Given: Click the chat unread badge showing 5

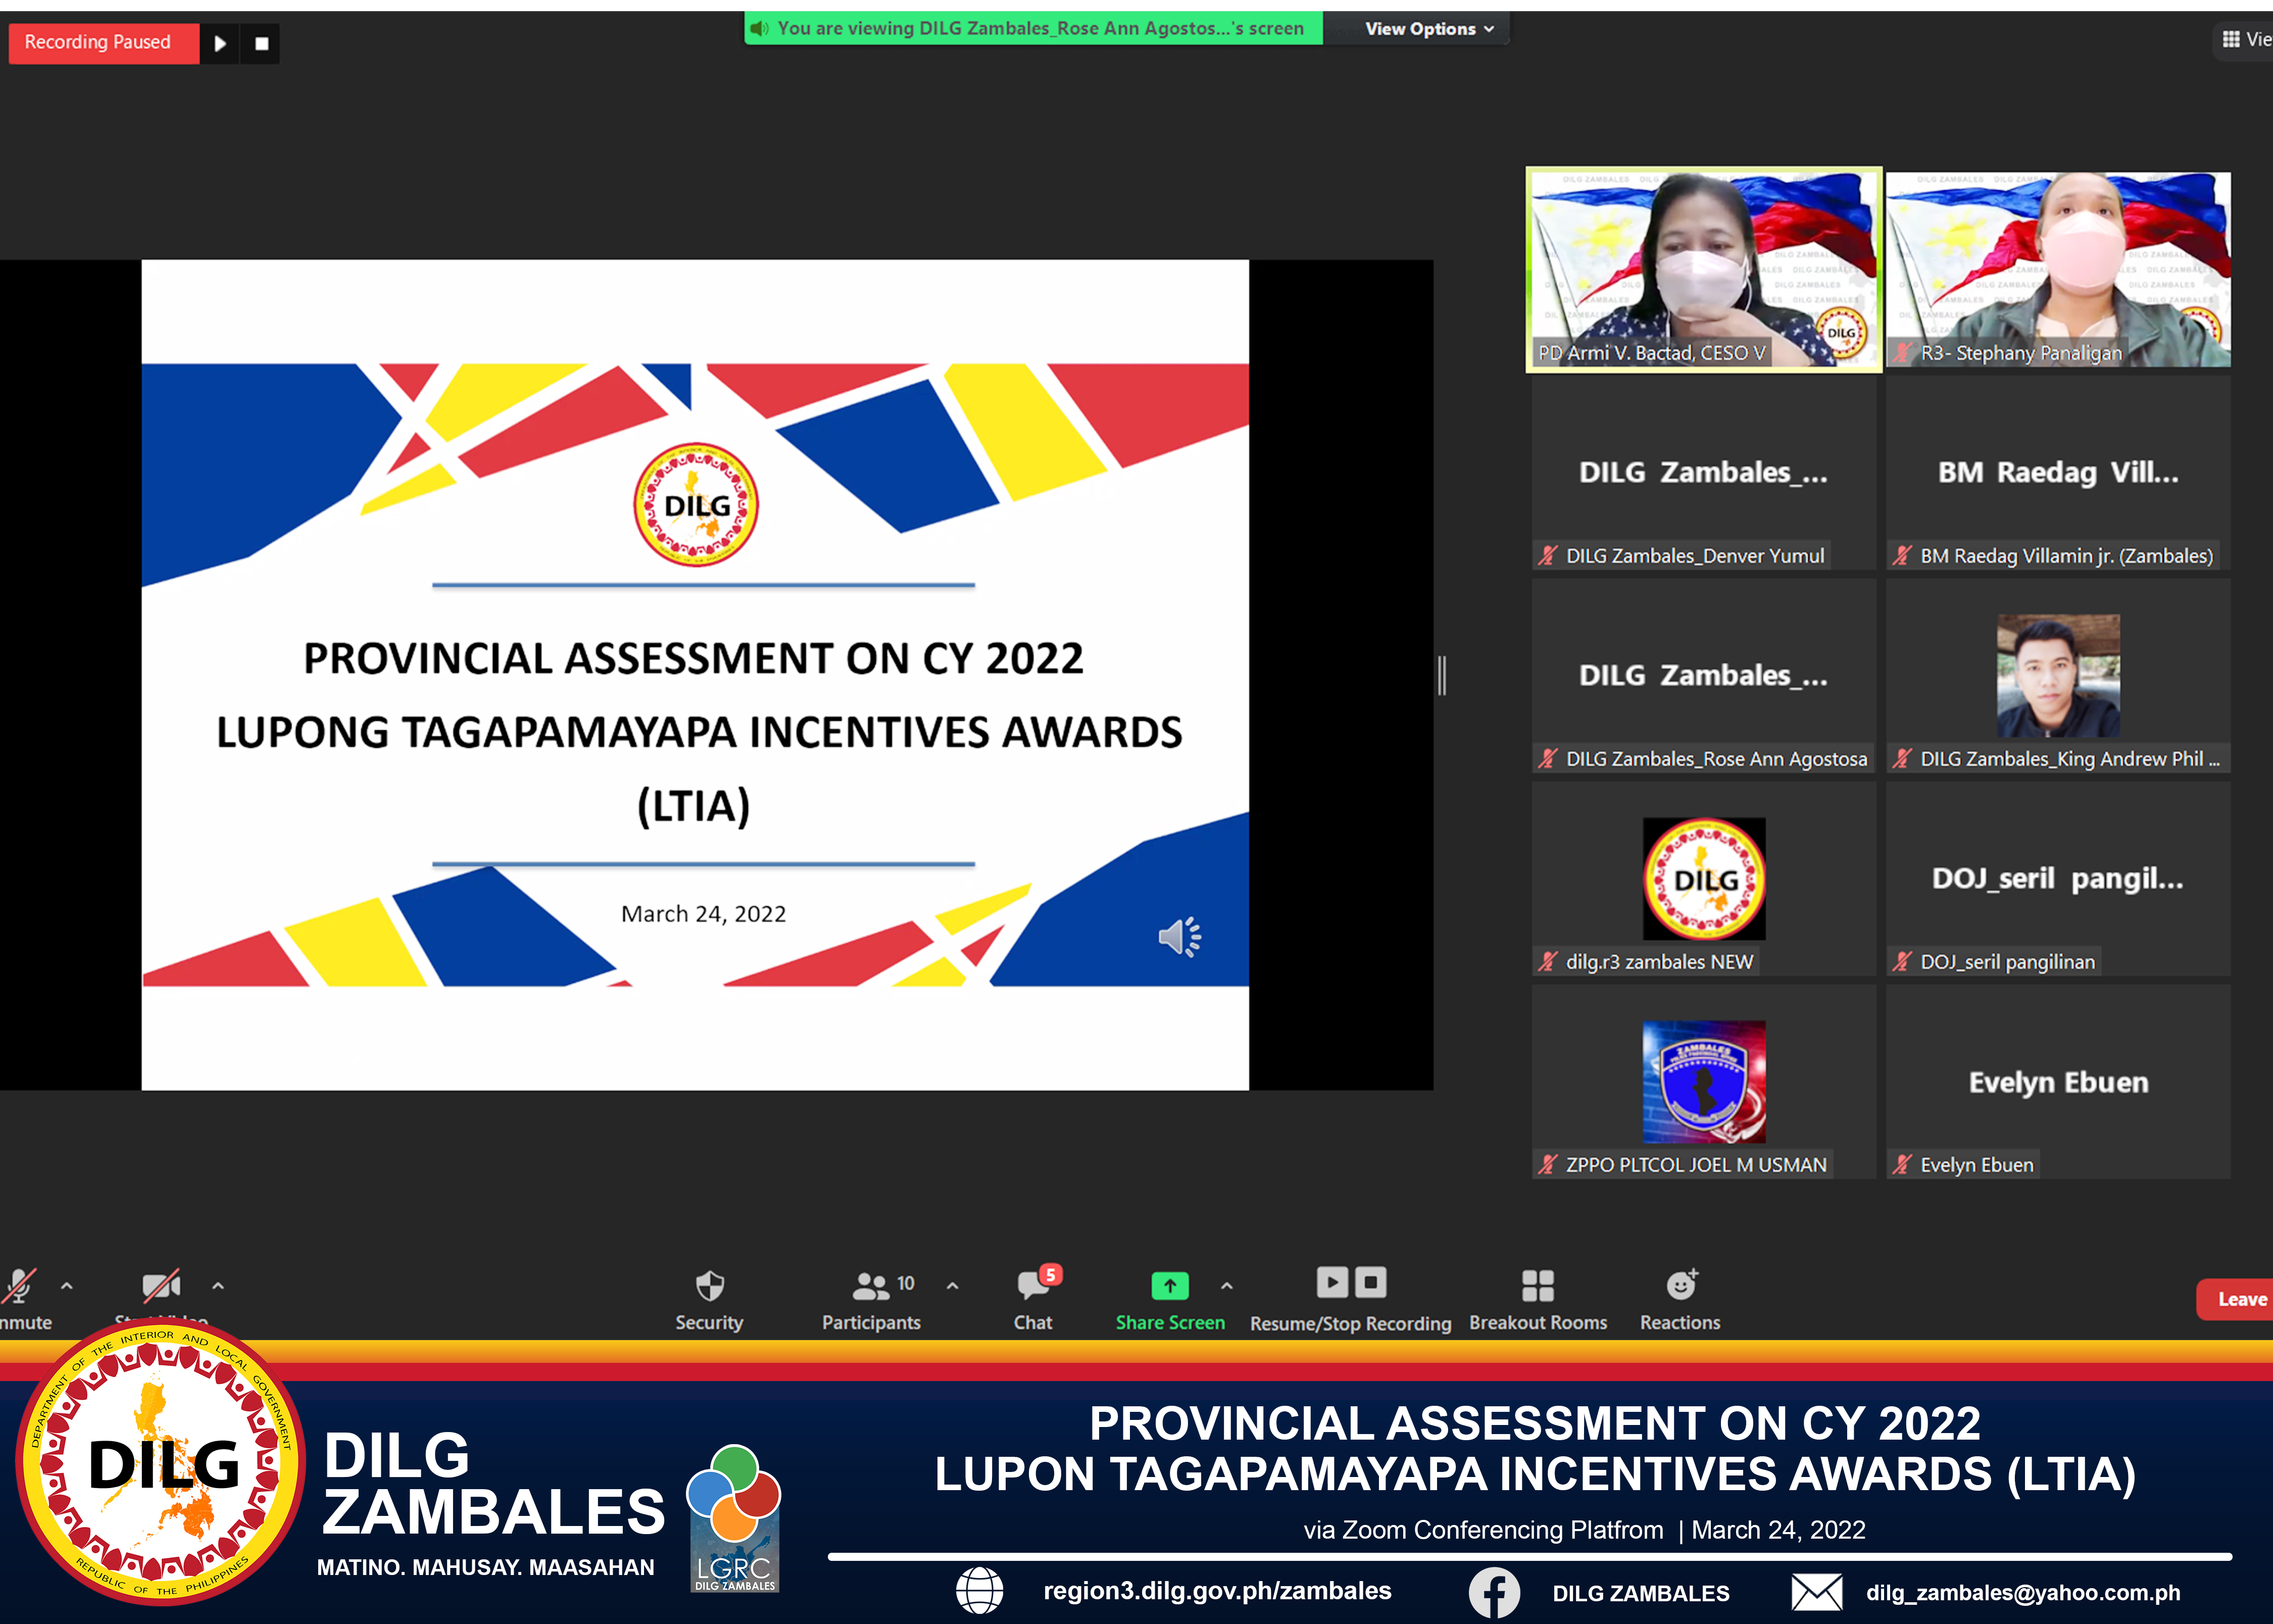Looking at the screenshot, I should click(1050, 1274).
